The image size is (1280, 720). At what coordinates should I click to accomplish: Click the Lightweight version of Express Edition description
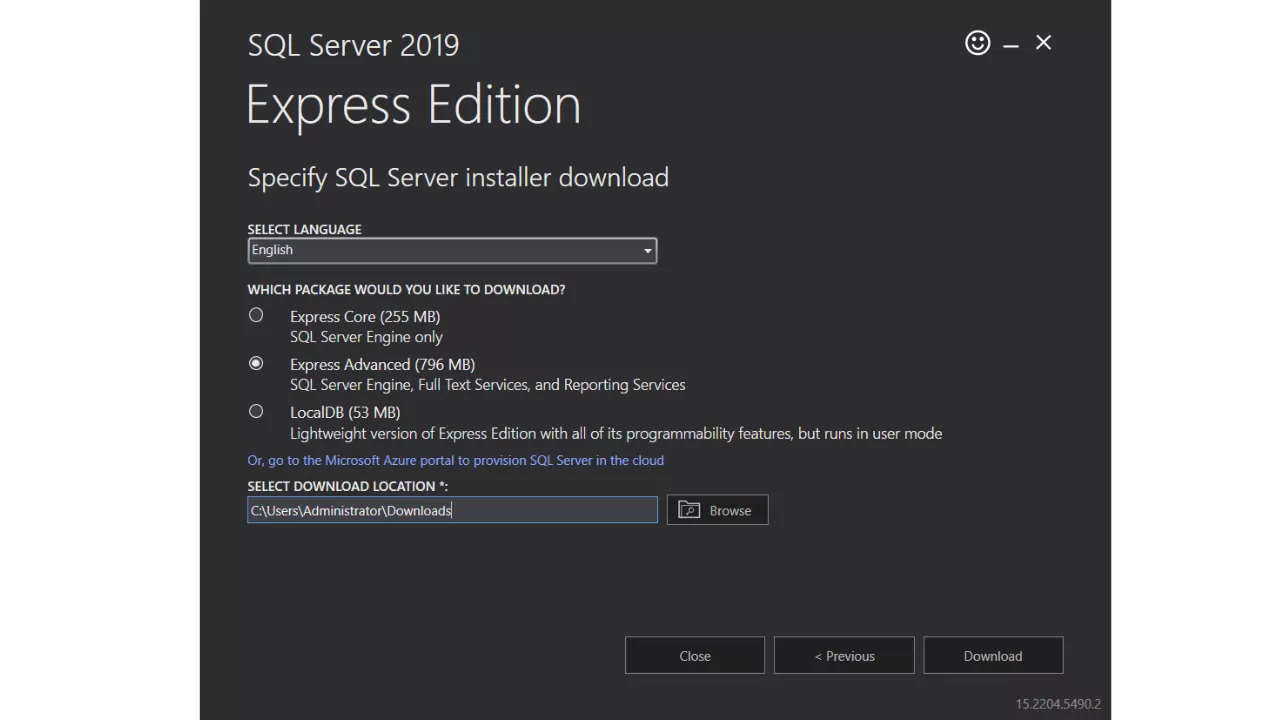click(x=616, y=433)
